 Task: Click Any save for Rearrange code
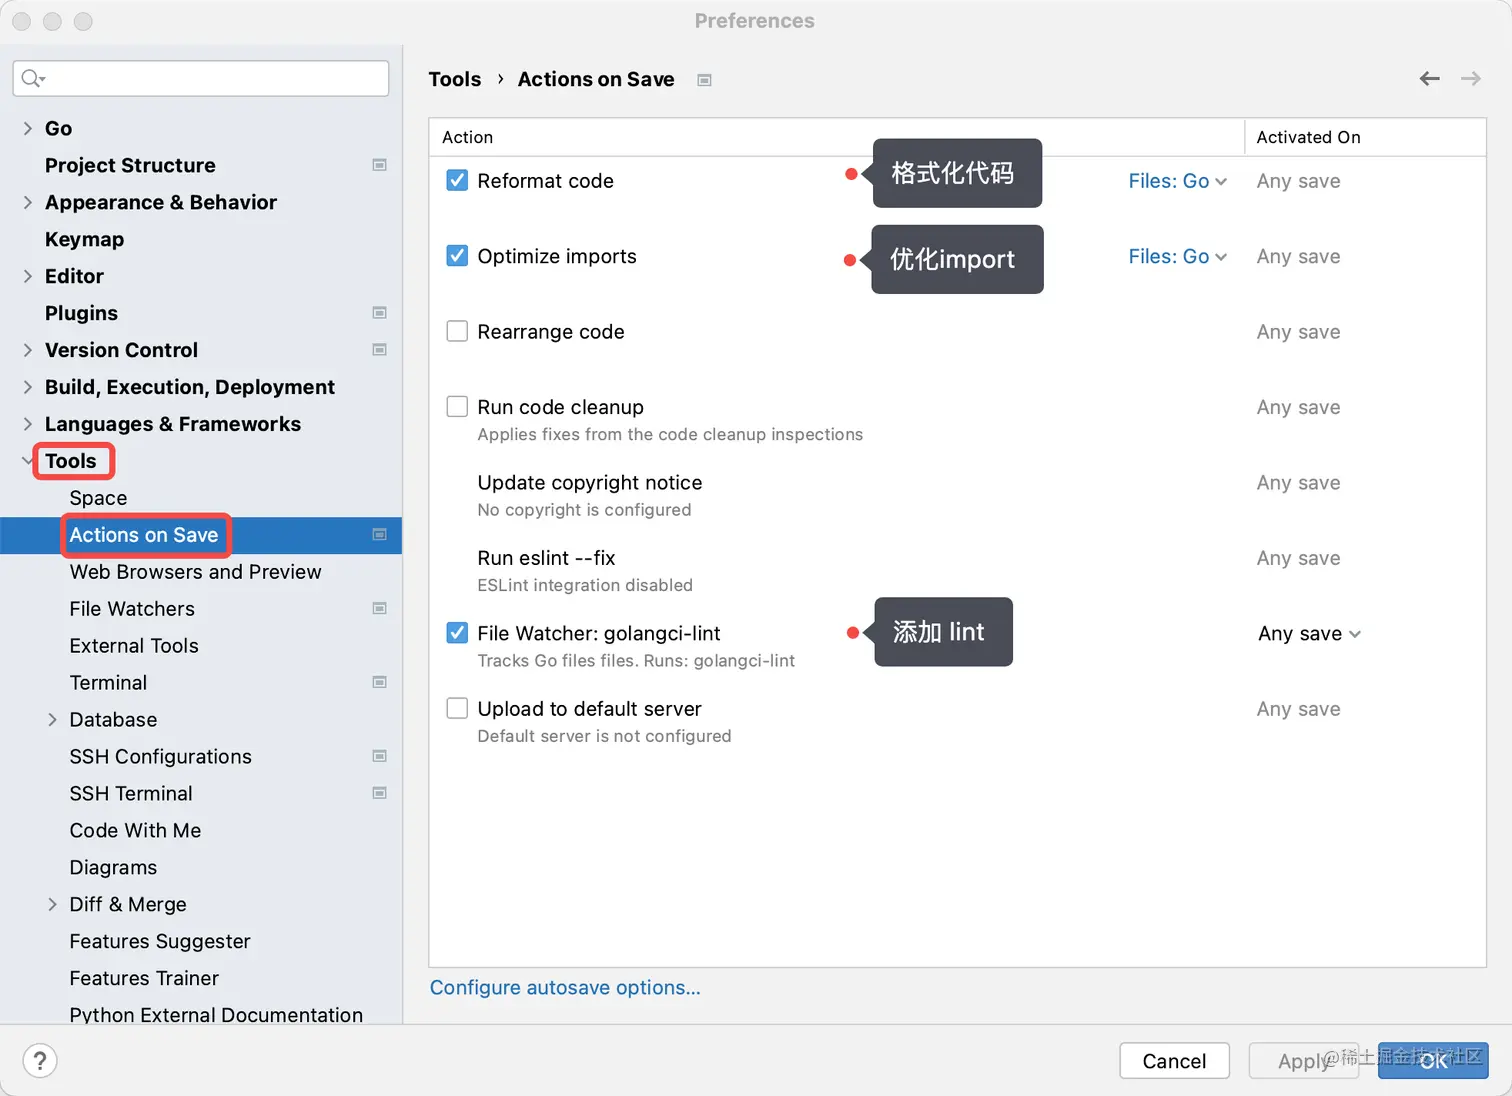tap(1298, 332)
